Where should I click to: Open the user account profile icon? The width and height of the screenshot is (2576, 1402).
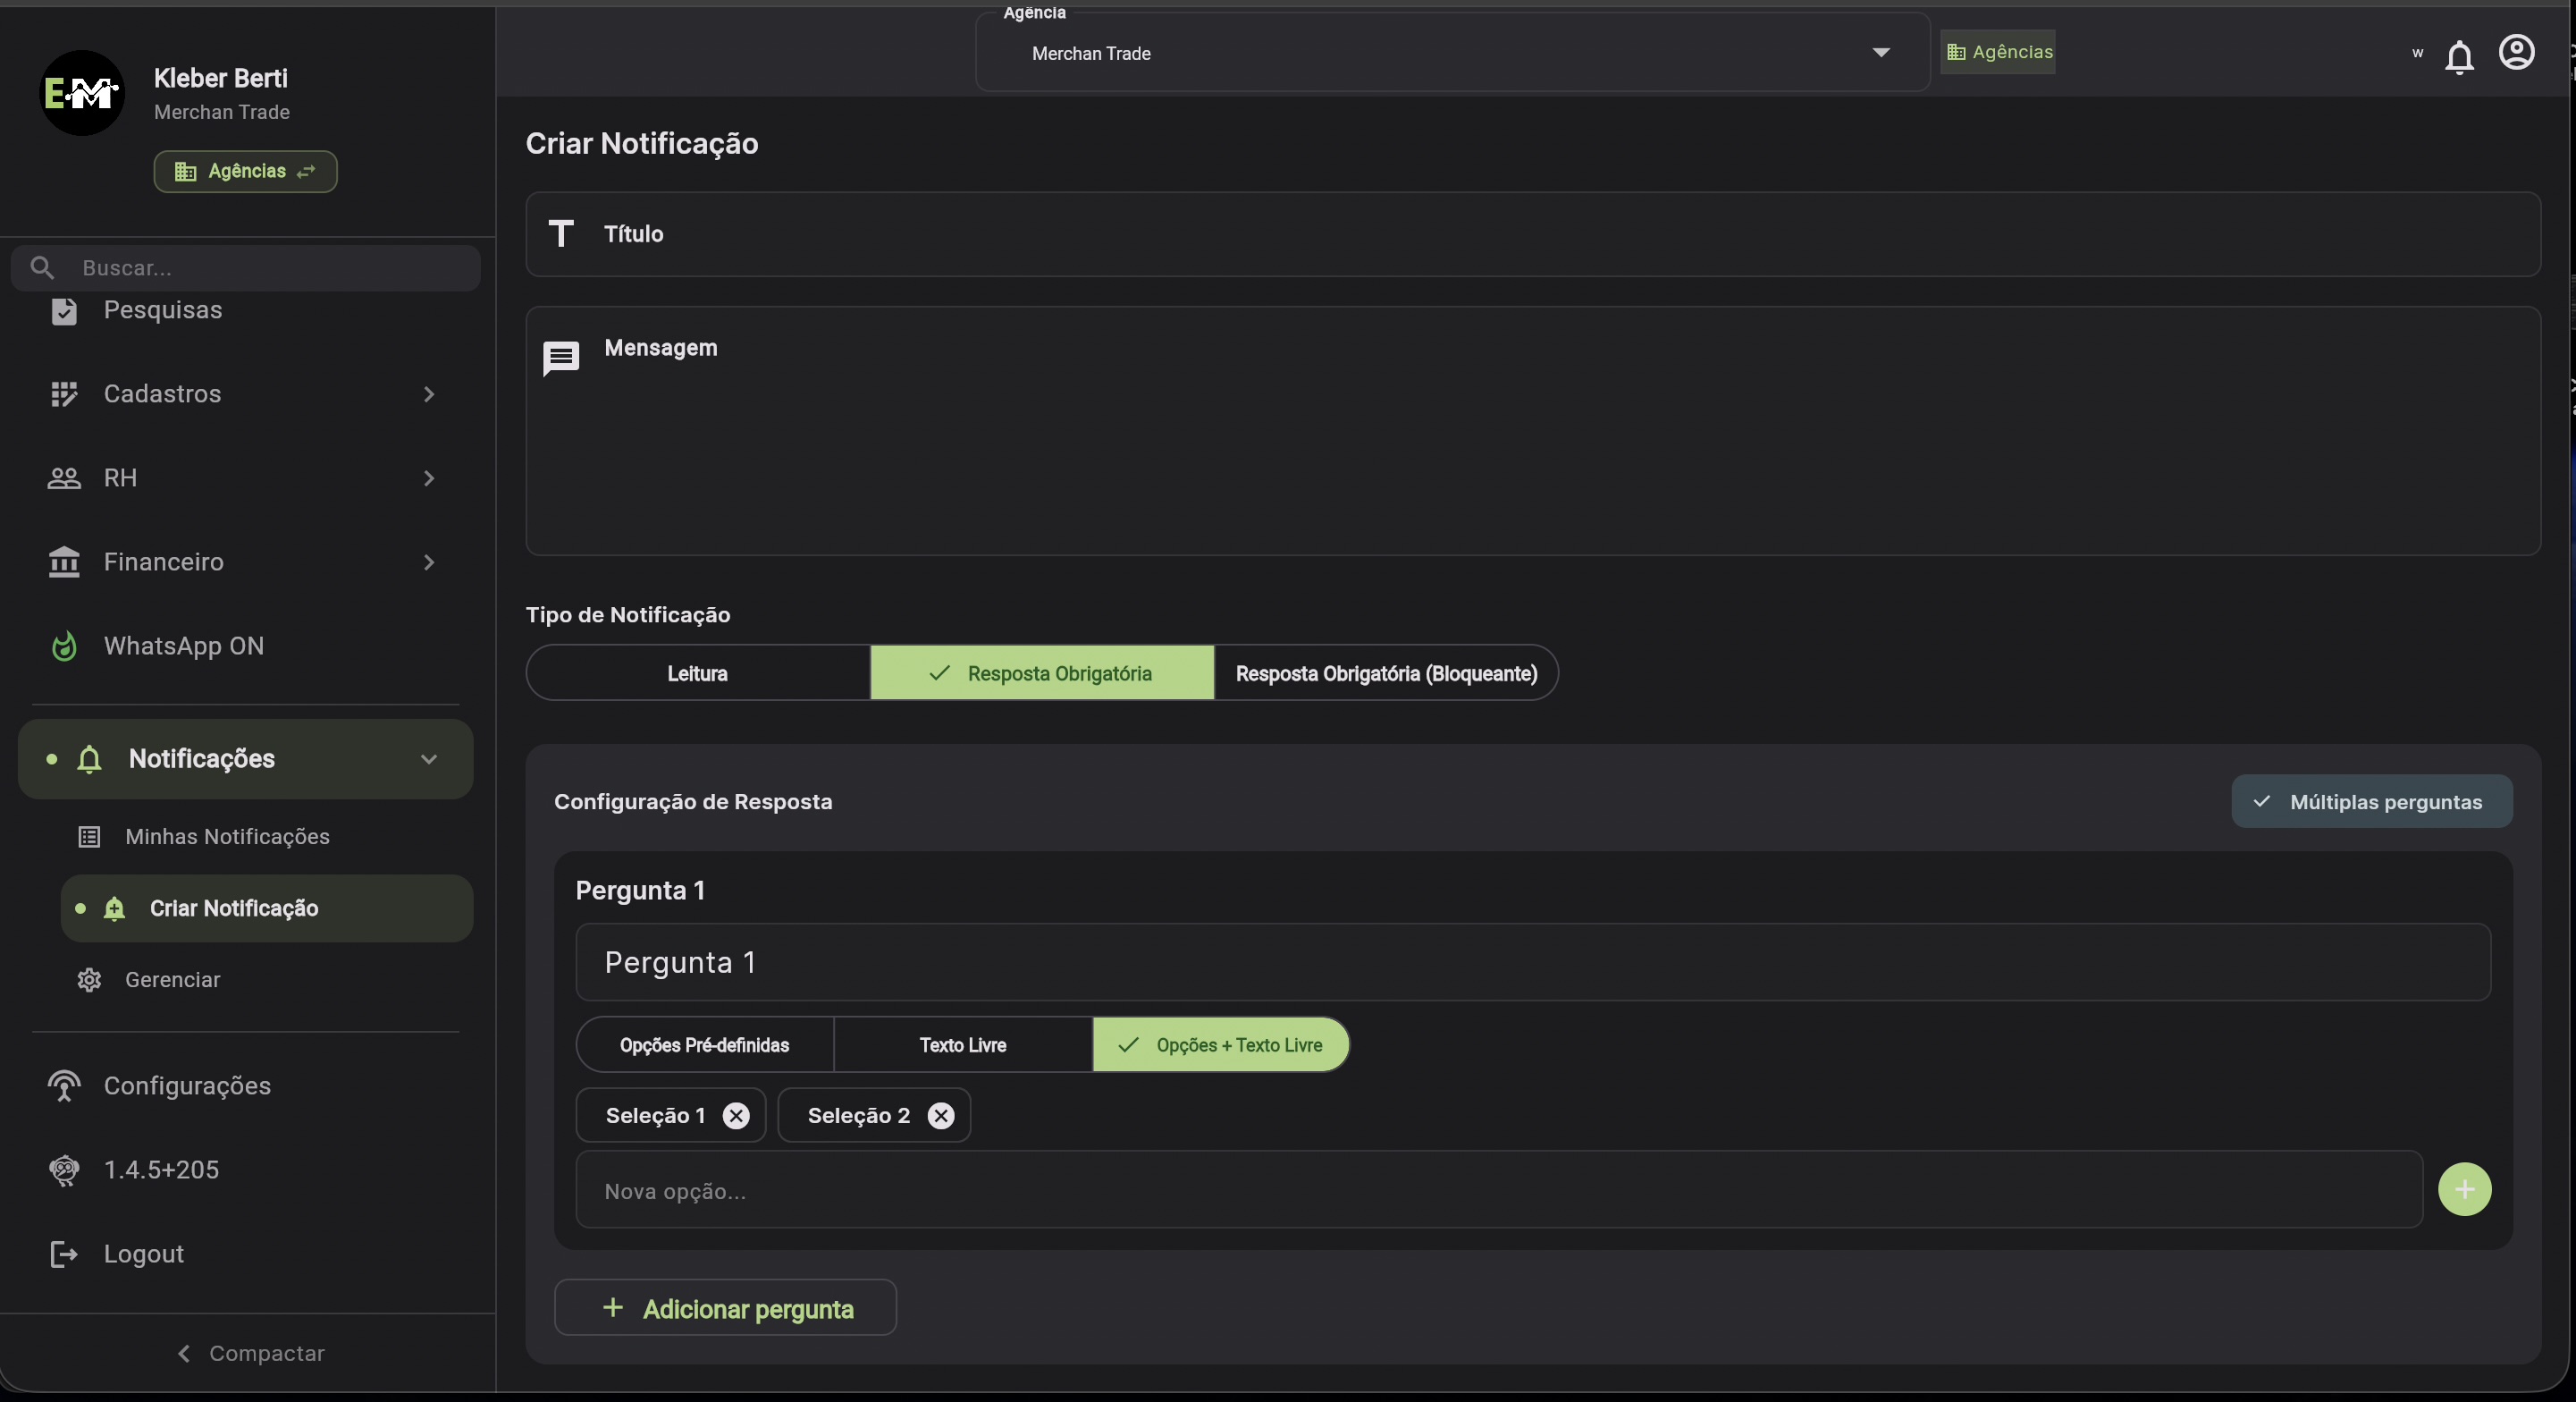2516,52
